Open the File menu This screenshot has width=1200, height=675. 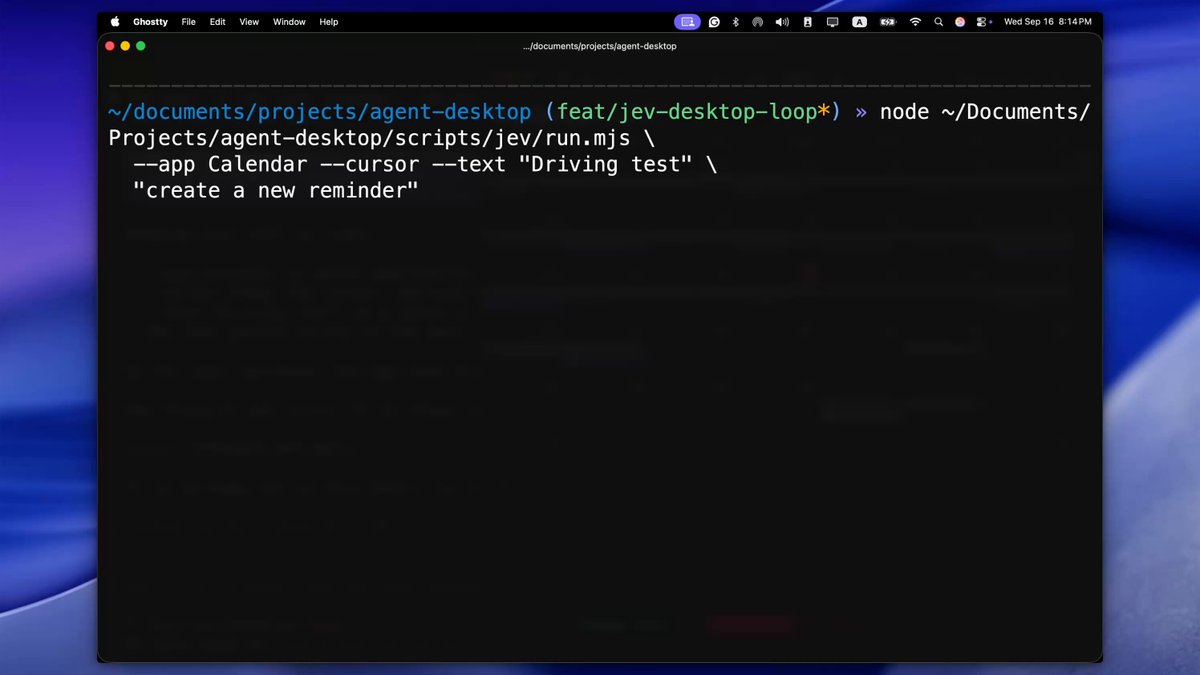coord(188,22)
